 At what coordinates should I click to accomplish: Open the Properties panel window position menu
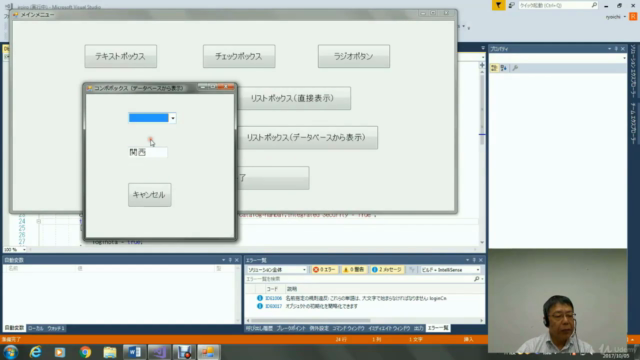(609, 49)
